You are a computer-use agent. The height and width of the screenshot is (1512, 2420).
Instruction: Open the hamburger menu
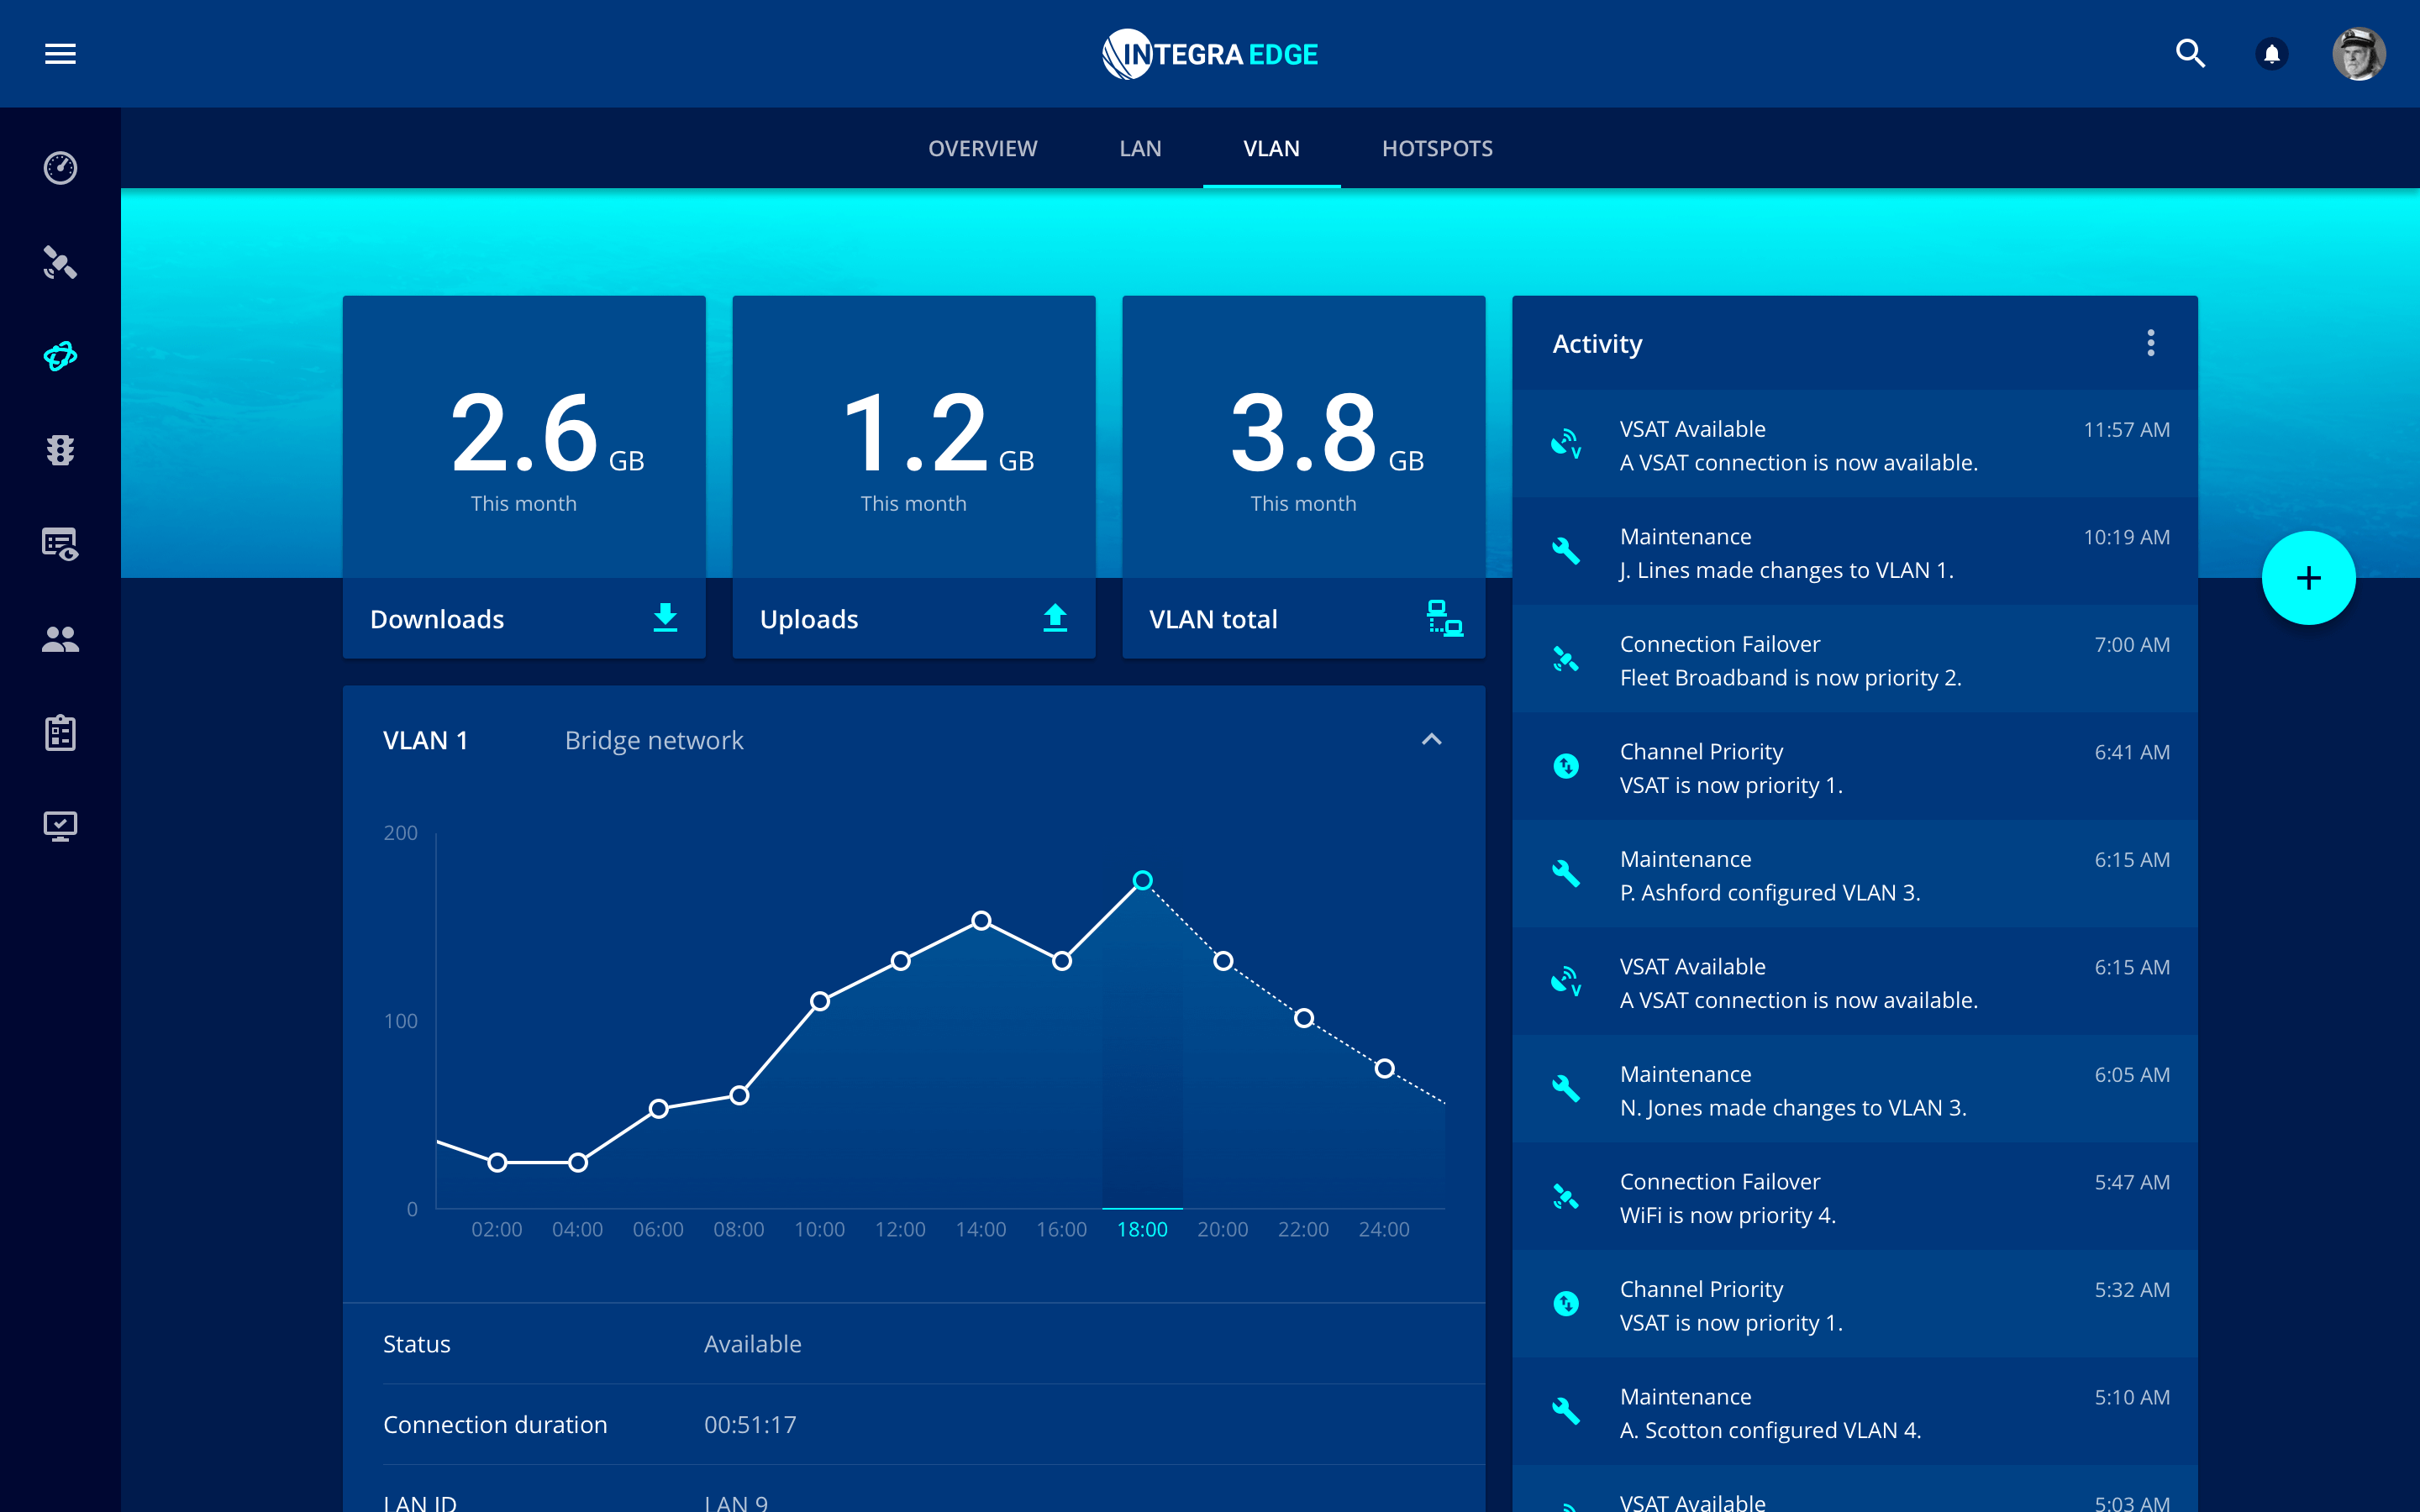point(60,54)
